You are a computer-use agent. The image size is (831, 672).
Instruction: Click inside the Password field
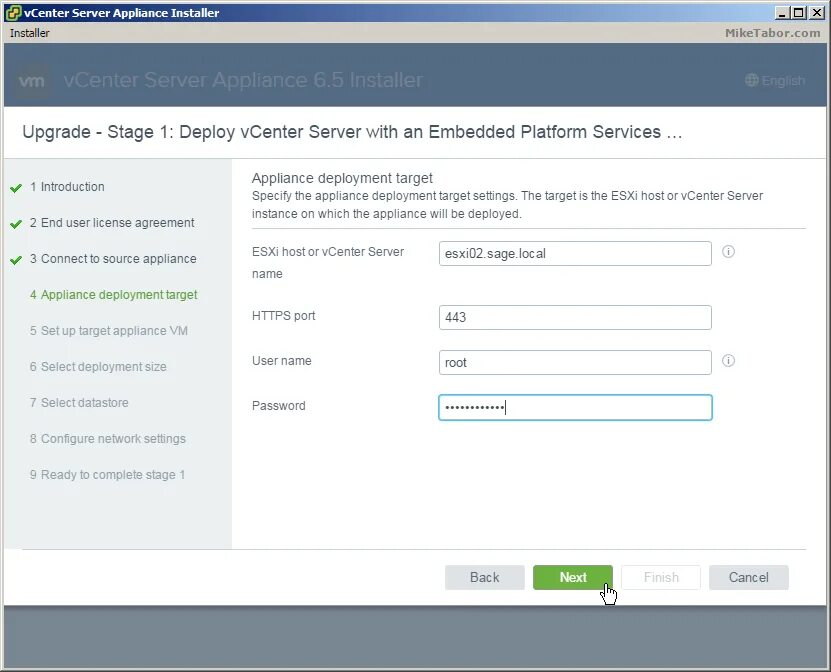click(575, 408)
